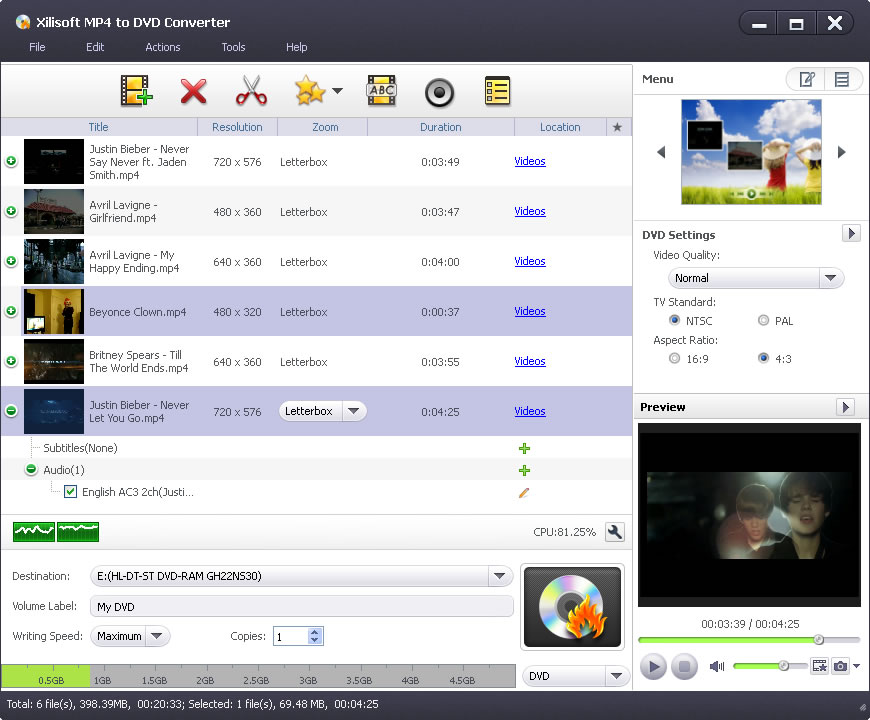Click the red X remove icon
870x720 pixels.
(x=193, y=92)
